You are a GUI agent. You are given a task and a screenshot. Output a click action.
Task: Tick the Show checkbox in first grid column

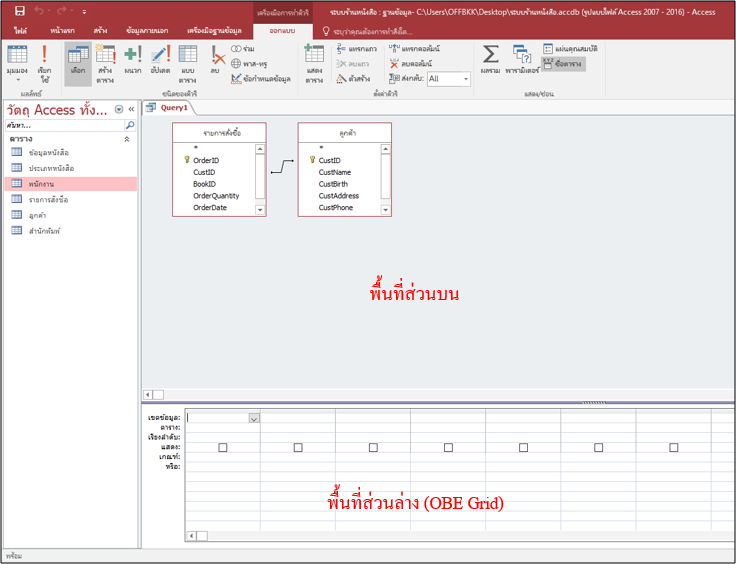coord(223,448)
